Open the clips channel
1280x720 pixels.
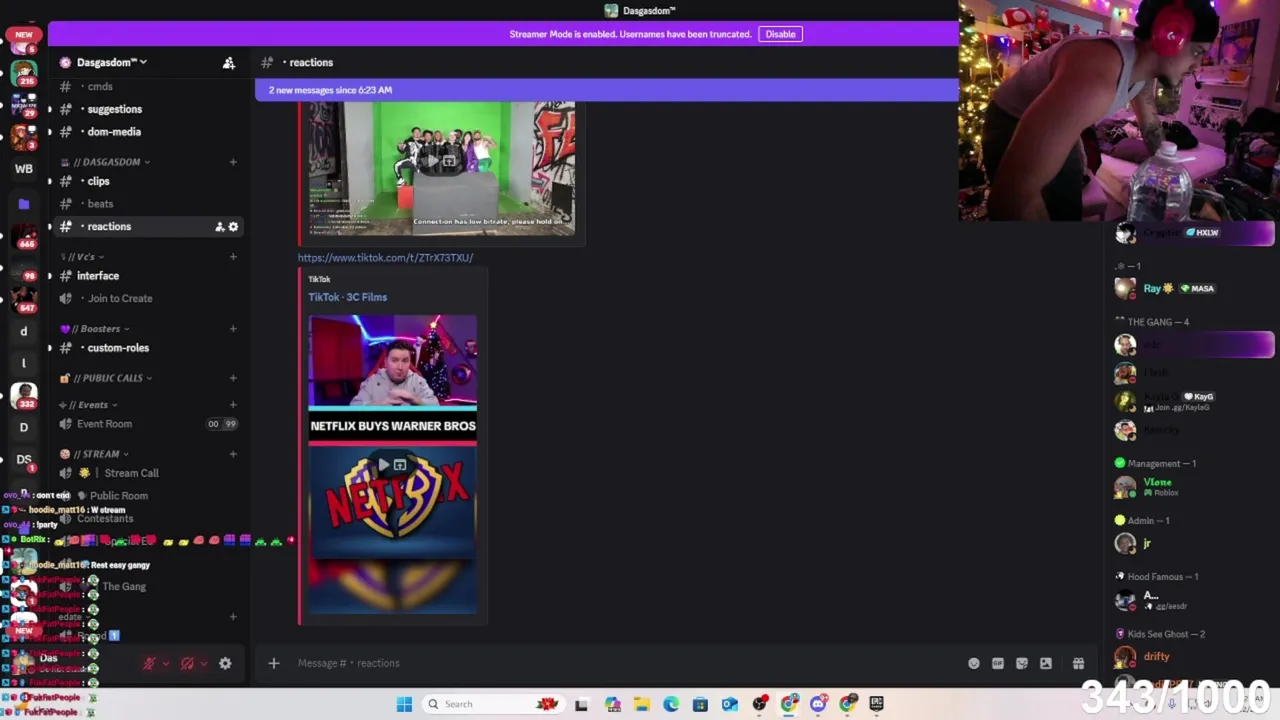tap(148, 181)
